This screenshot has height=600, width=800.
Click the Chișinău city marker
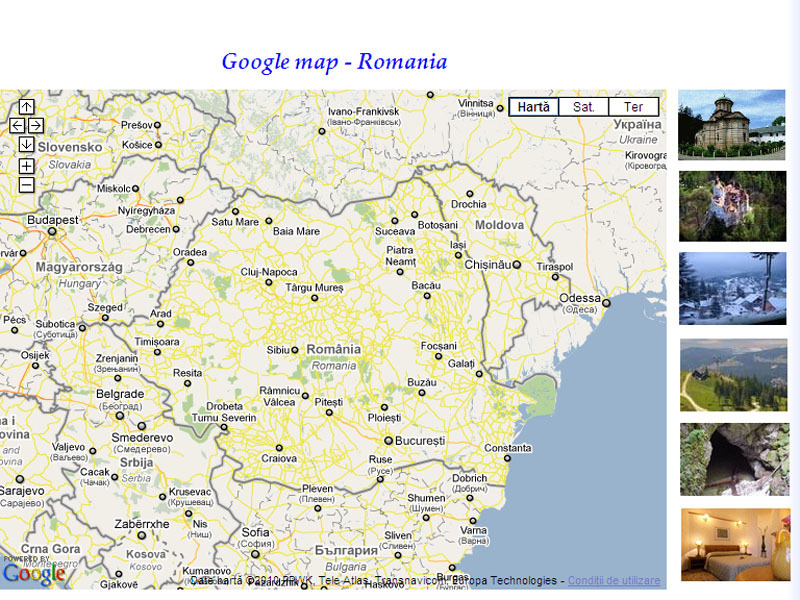pos(517,265)
